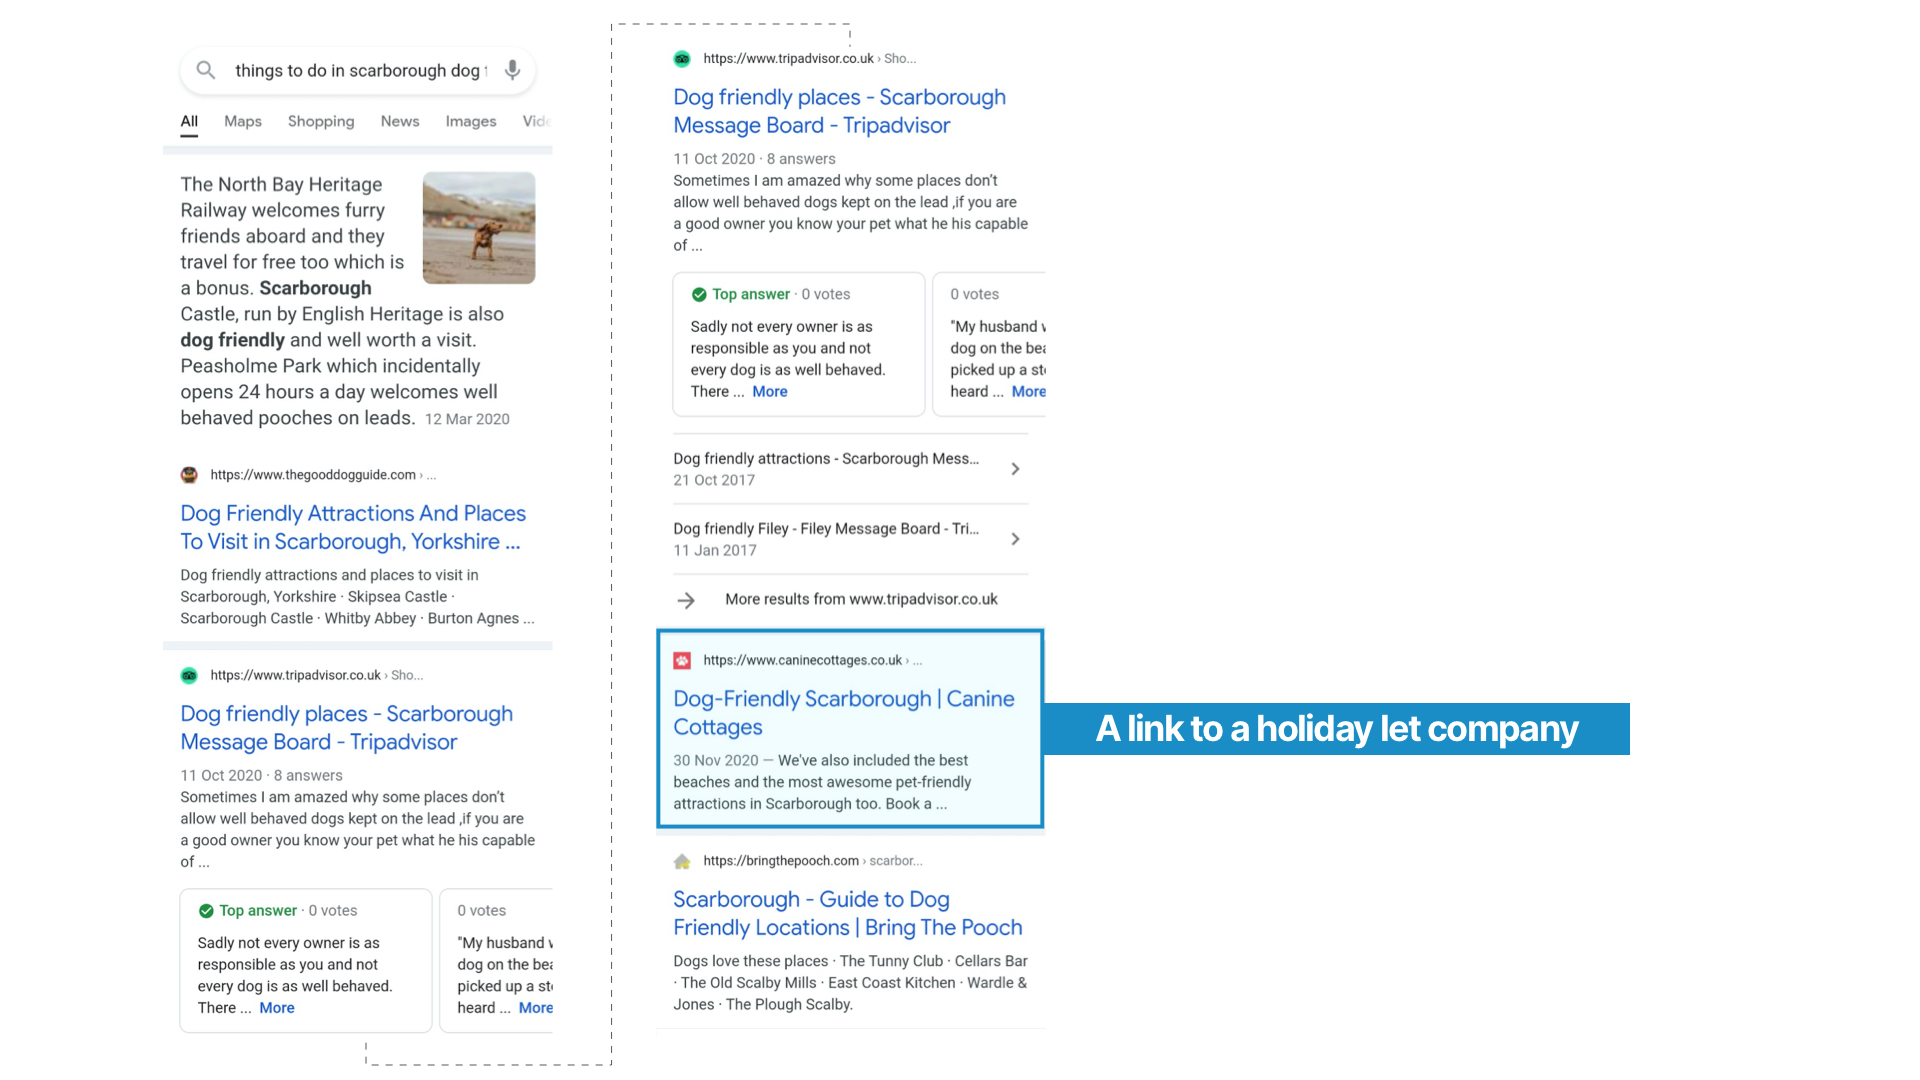Click https://www.thegooddogguide.com URL text

coord(313,475)
